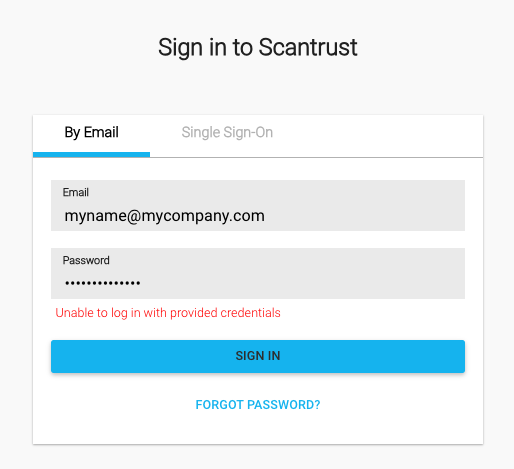The height and width of the screenshot is (469, 514).
Task: Click the 'Sign in to Scantrust' heading
Action: (x=258, y=48)
